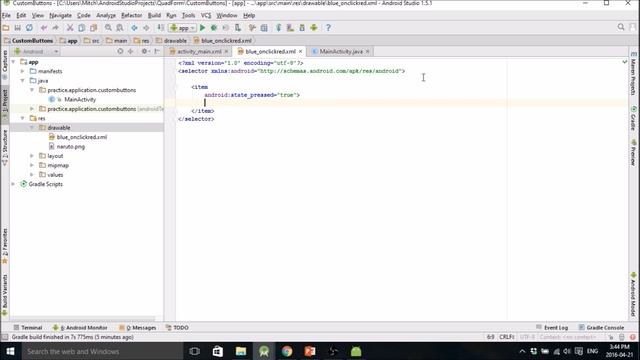Viewport: 640px width, 360px height.
Task: Open the Preview side panel tab
Action: [x=633, y=152]
